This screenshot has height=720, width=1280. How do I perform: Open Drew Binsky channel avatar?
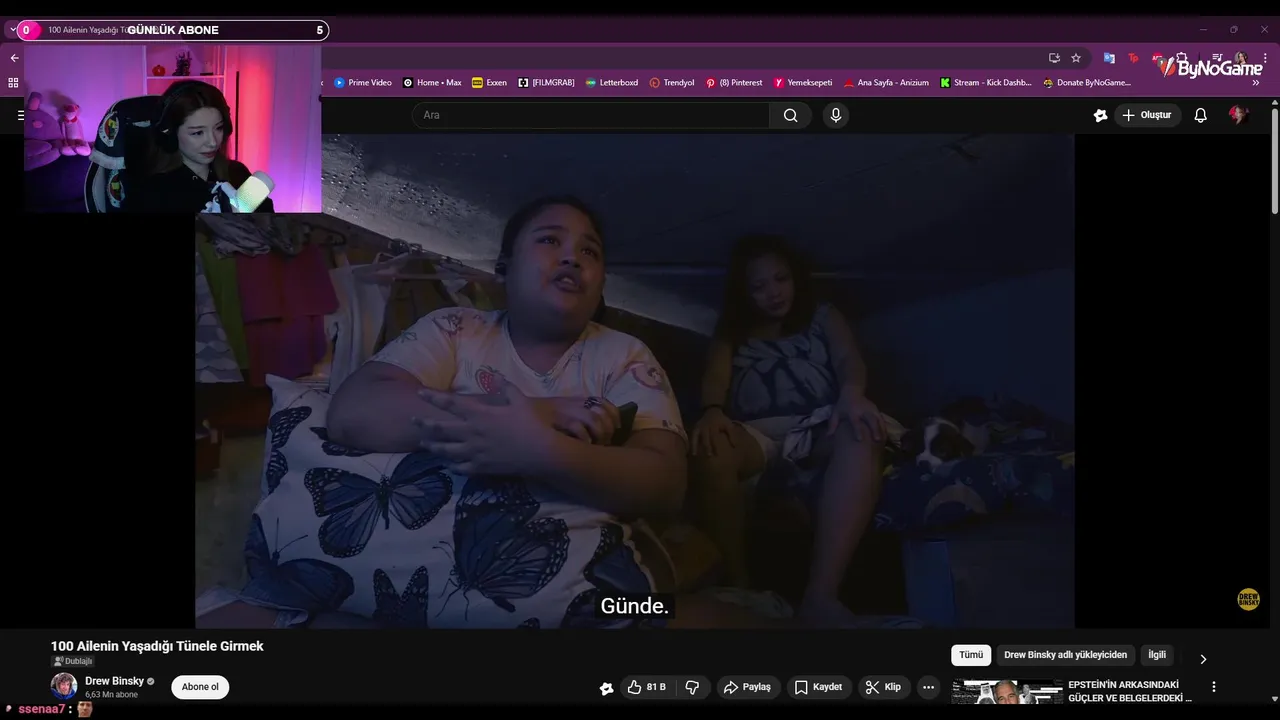(64, 686)
